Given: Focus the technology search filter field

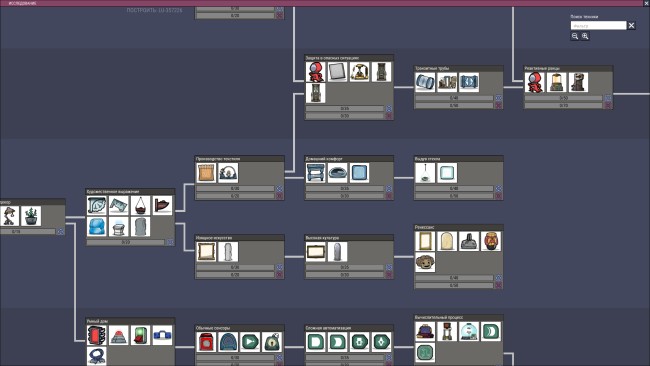Looking at the screenshot, I should tap(598, 26).
